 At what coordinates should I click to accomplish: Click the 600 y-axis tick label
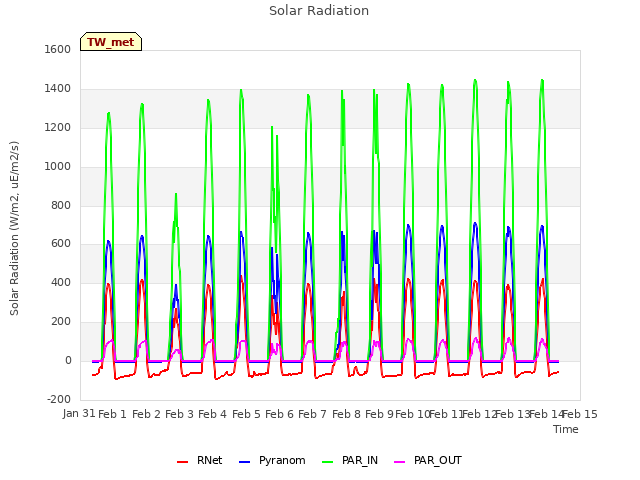click(x=61, y=244)
